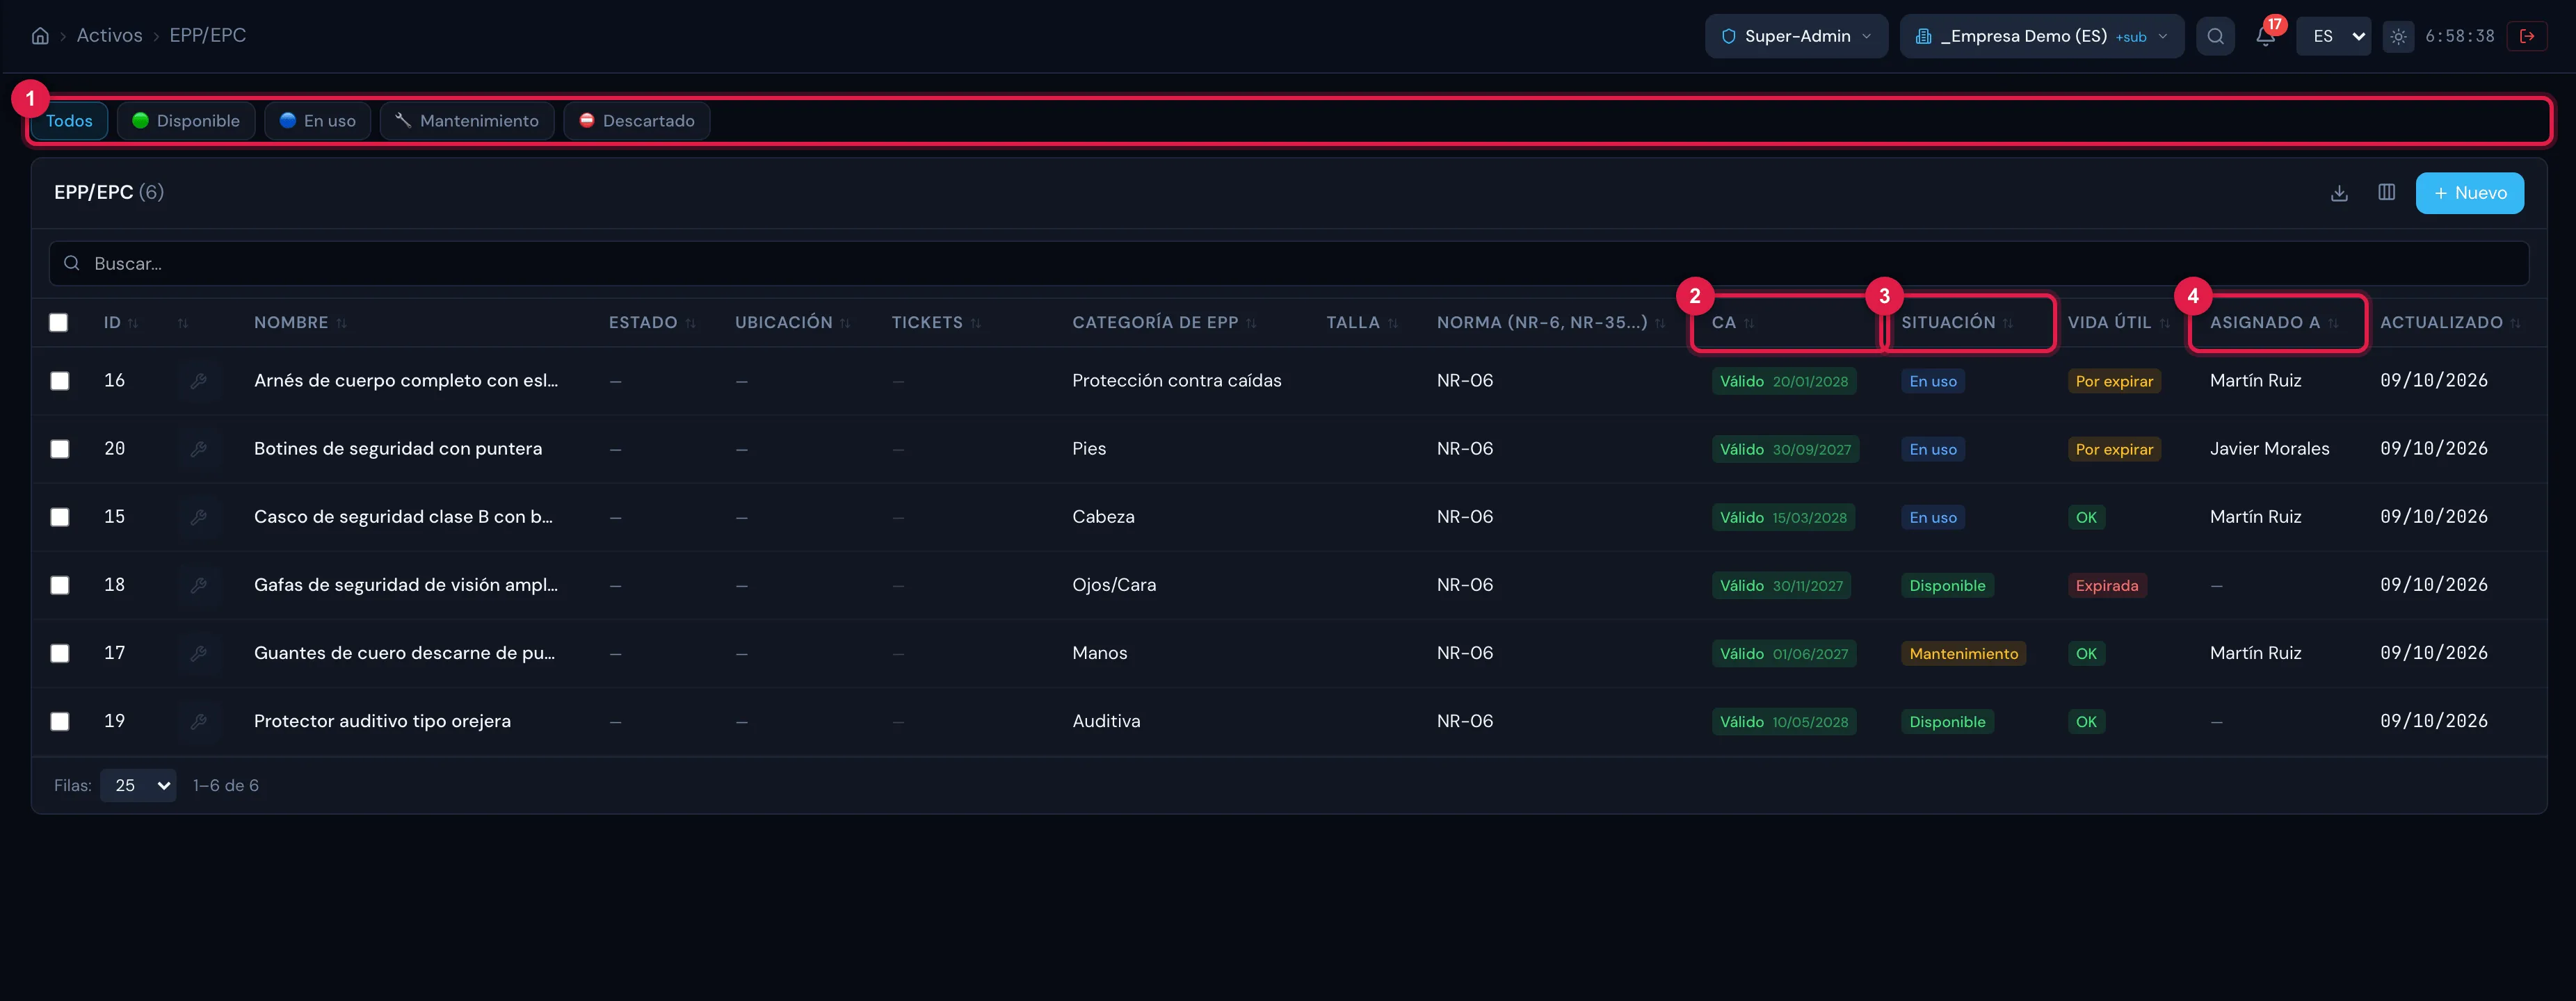Filter by the Todos tab
This screenshot has width=2576, height=1001.
[69, 121]
